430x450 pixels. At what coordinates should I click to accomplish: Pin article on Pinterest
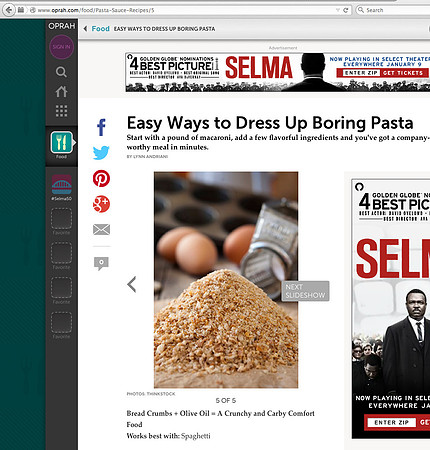(101, 178)
